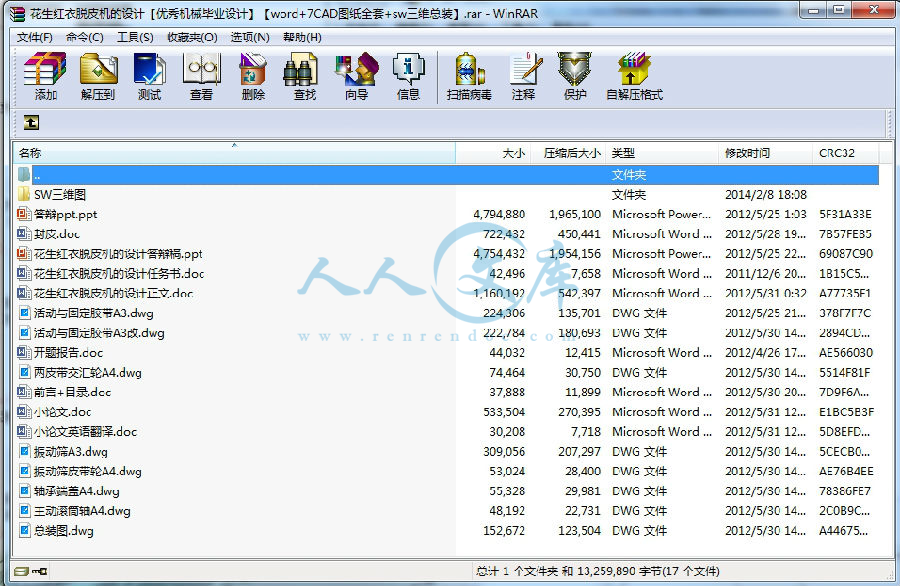Click the key icon in status bar
900x586 pixels.
[x=40, y=571]
